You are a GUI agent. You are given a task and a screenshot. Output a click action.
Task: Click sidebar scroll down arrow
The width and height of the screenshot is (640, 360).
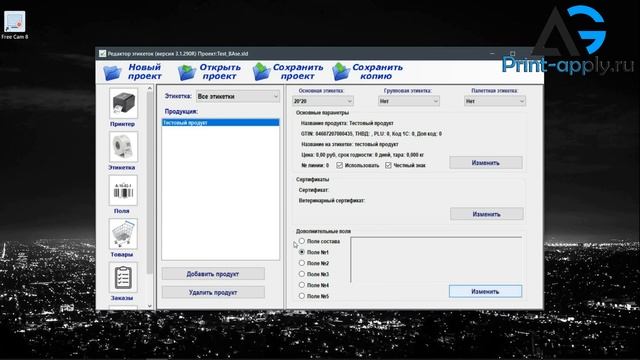click(150, 306)
